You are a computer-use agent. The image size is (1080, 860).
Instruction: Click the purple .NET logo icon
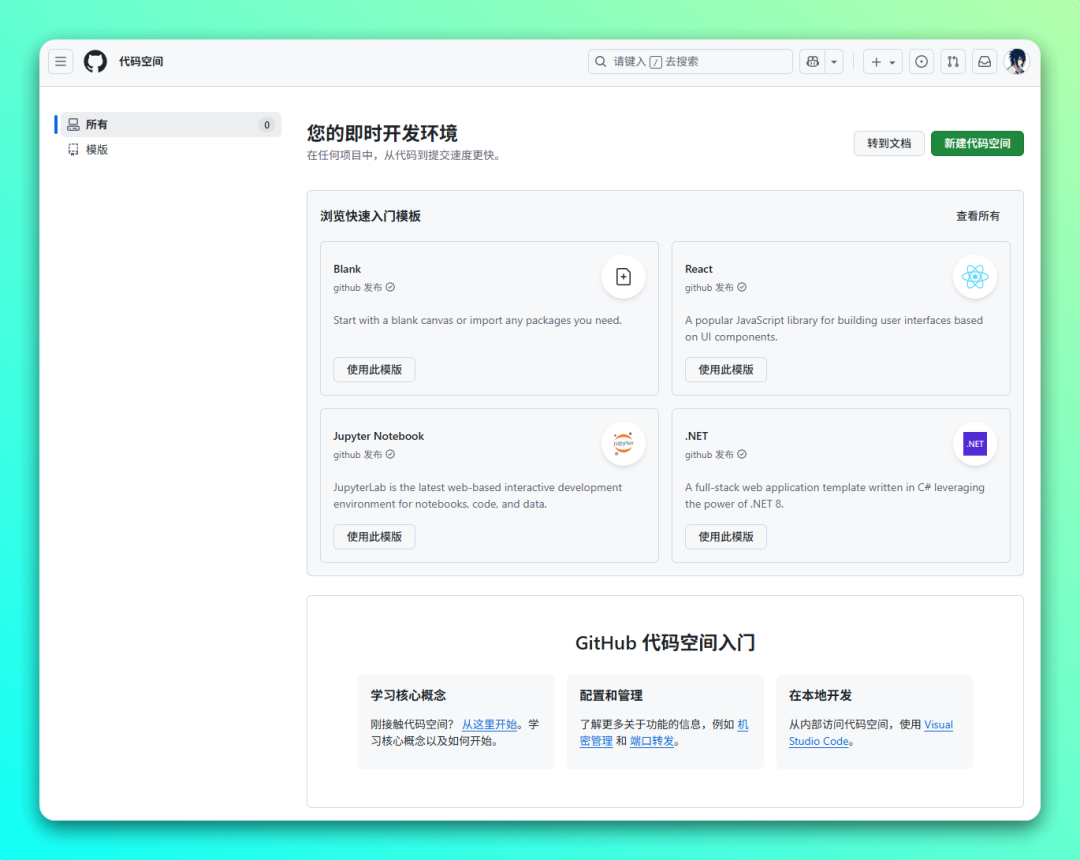tap(975, 444)
